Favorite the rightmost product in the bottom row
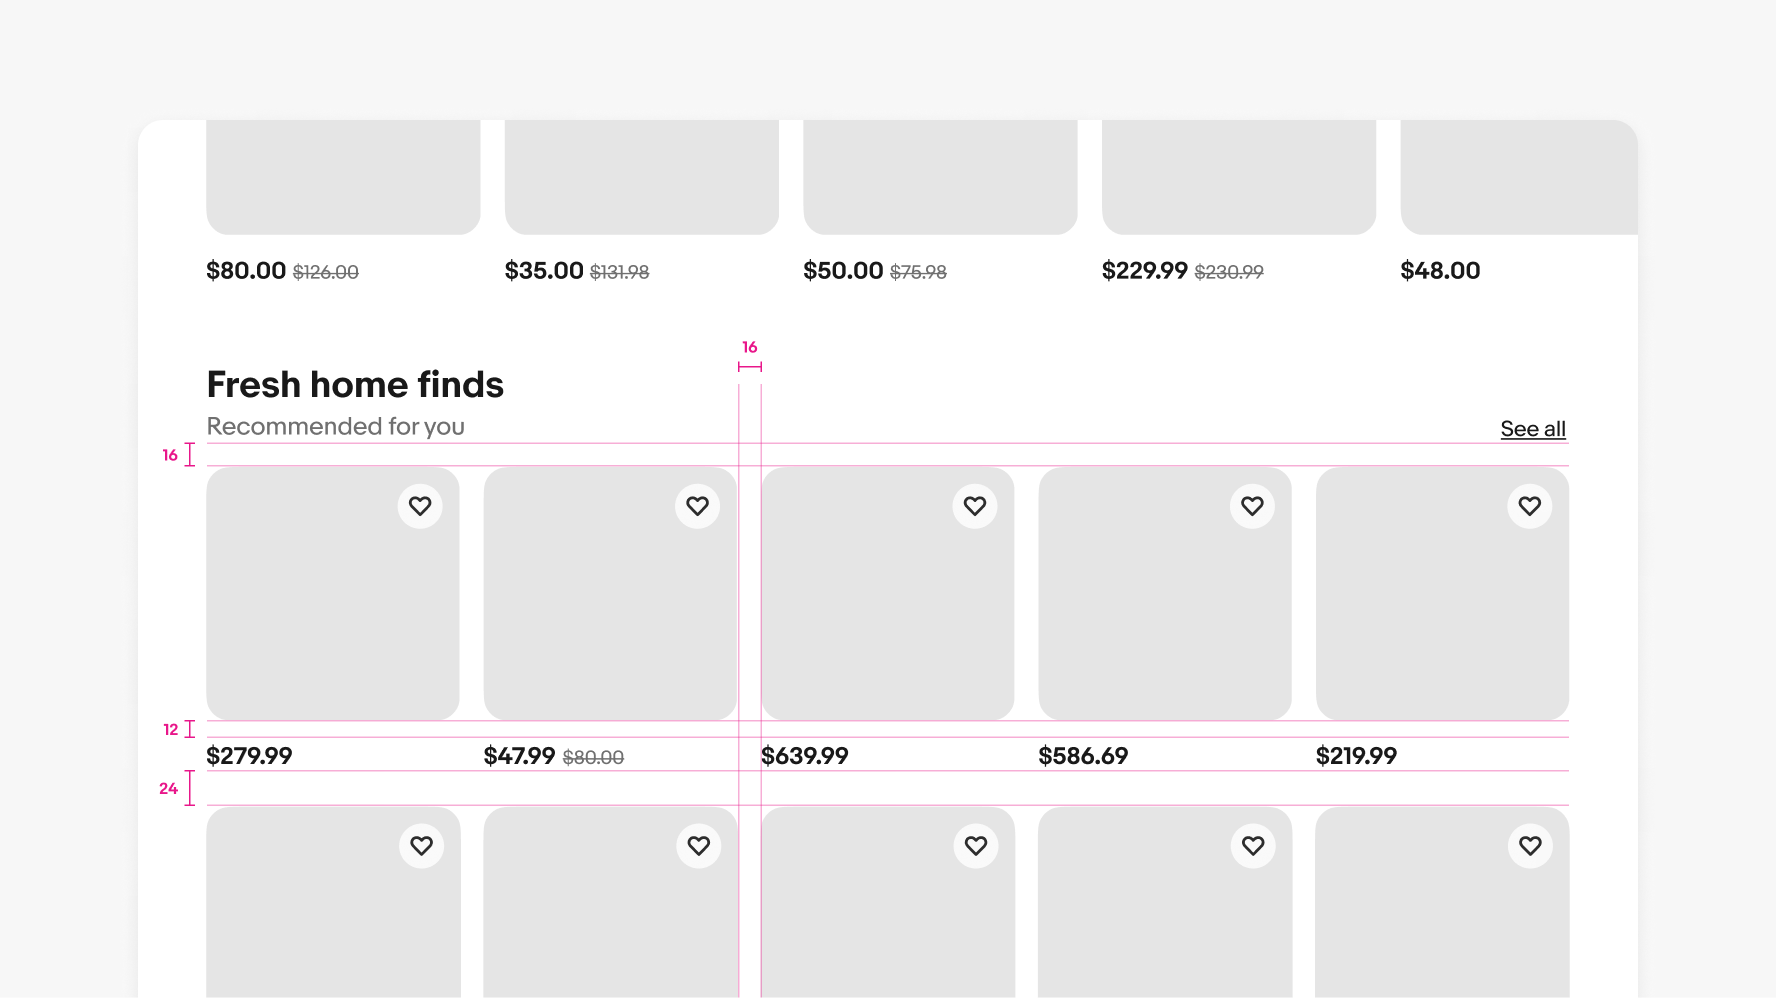This screenshot has height=998, width=1776. coord(1530,845)
